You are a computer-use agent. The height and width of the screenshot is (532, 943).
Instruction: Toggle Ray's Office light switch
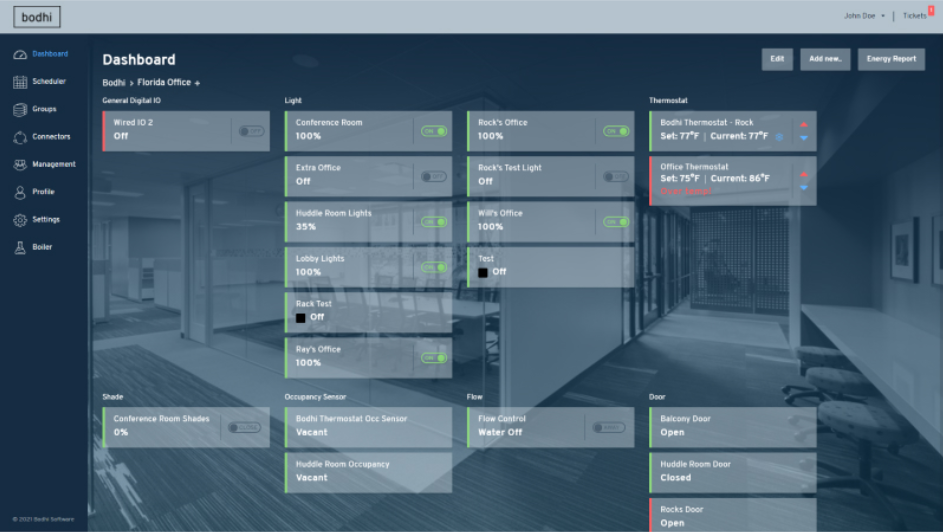(434, 358)
